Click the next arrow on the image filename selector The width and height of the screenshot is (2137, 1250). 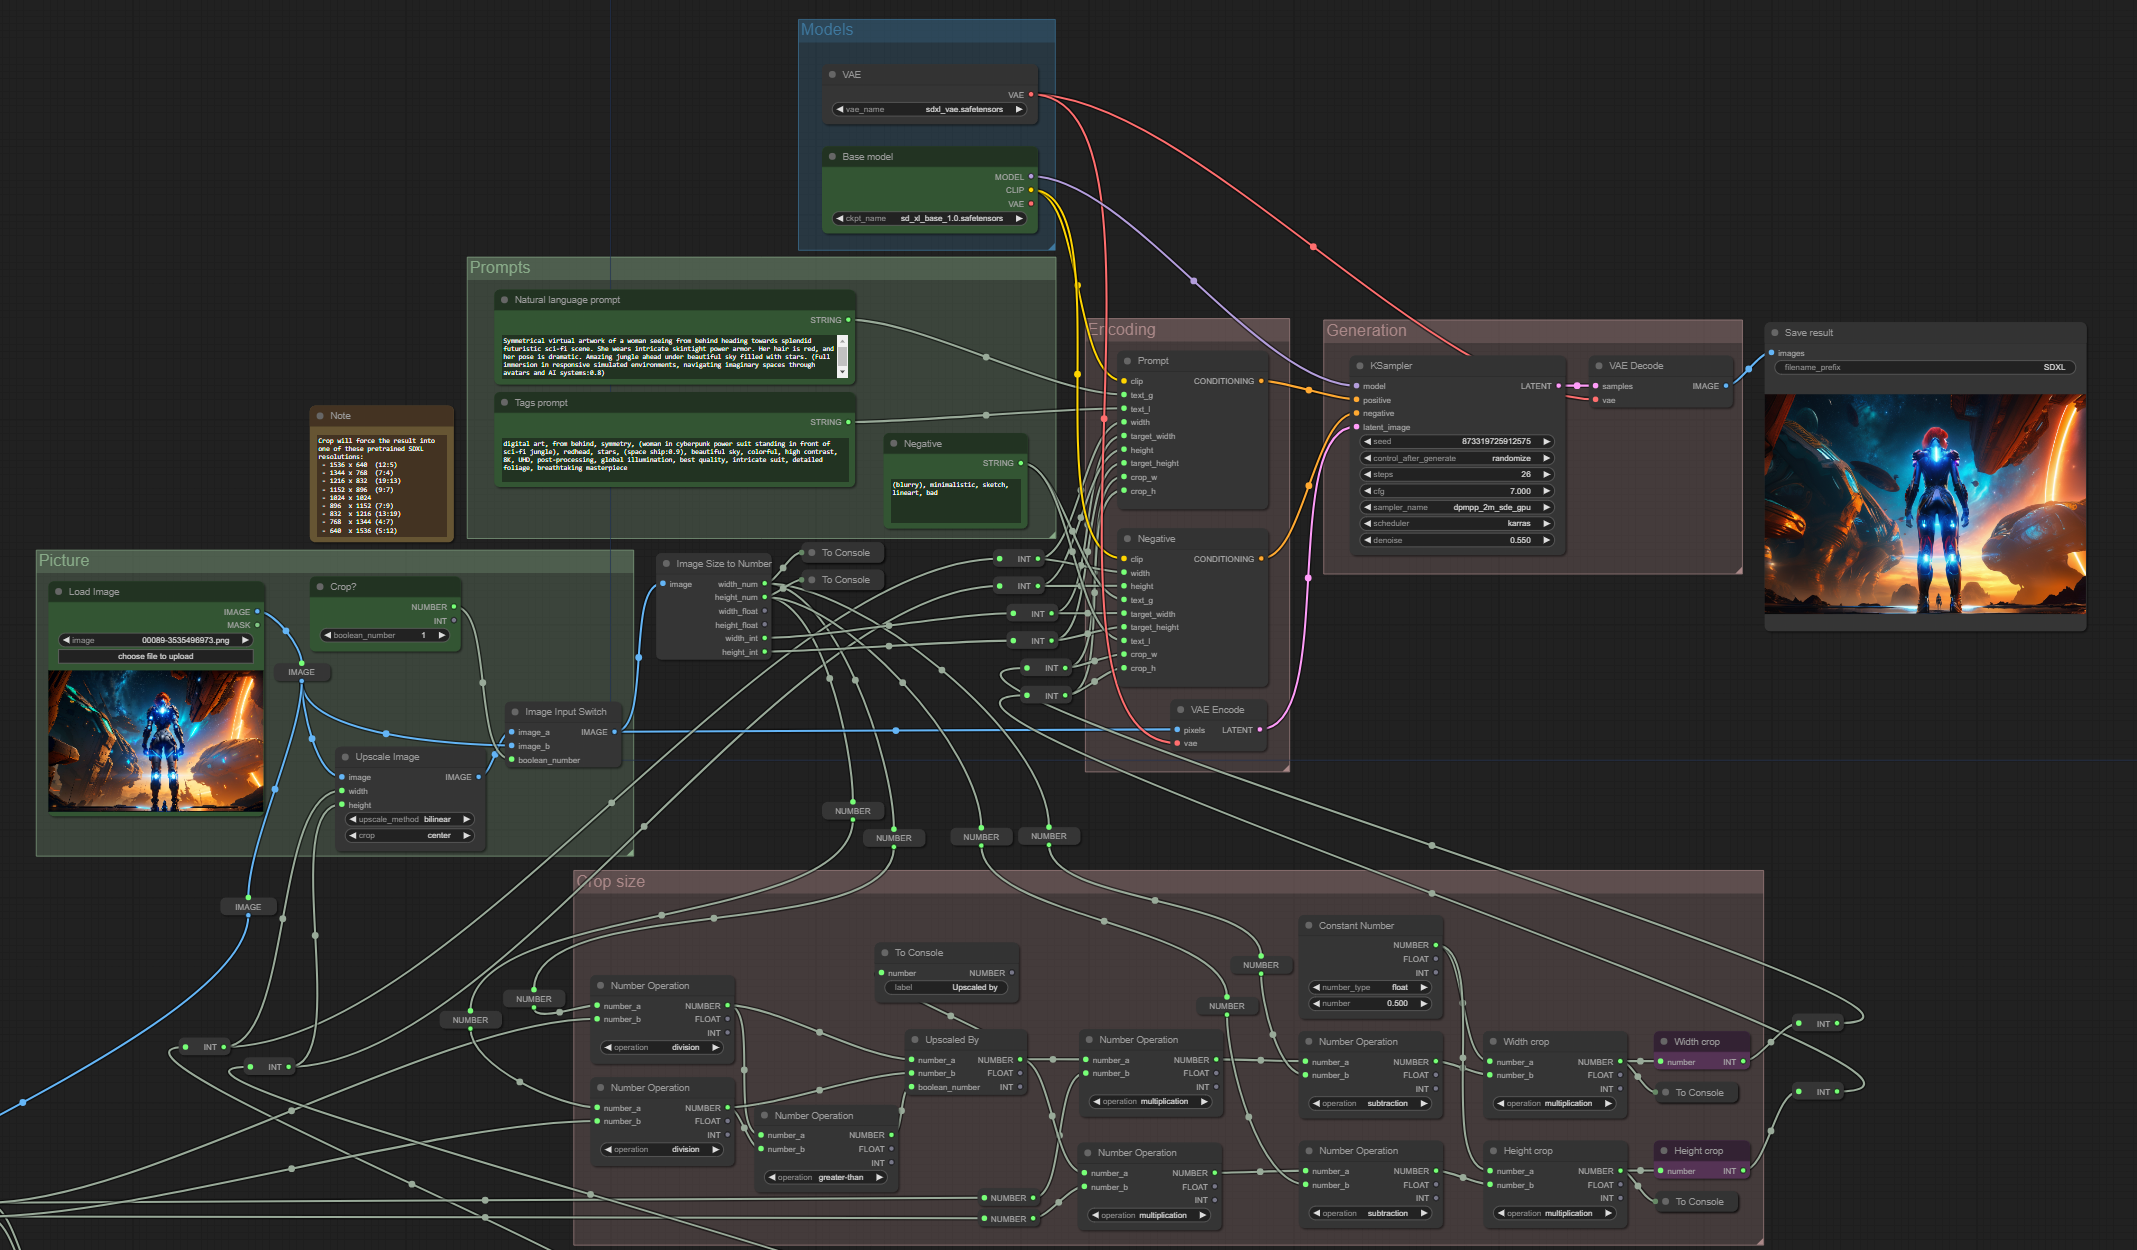[244, 640]
